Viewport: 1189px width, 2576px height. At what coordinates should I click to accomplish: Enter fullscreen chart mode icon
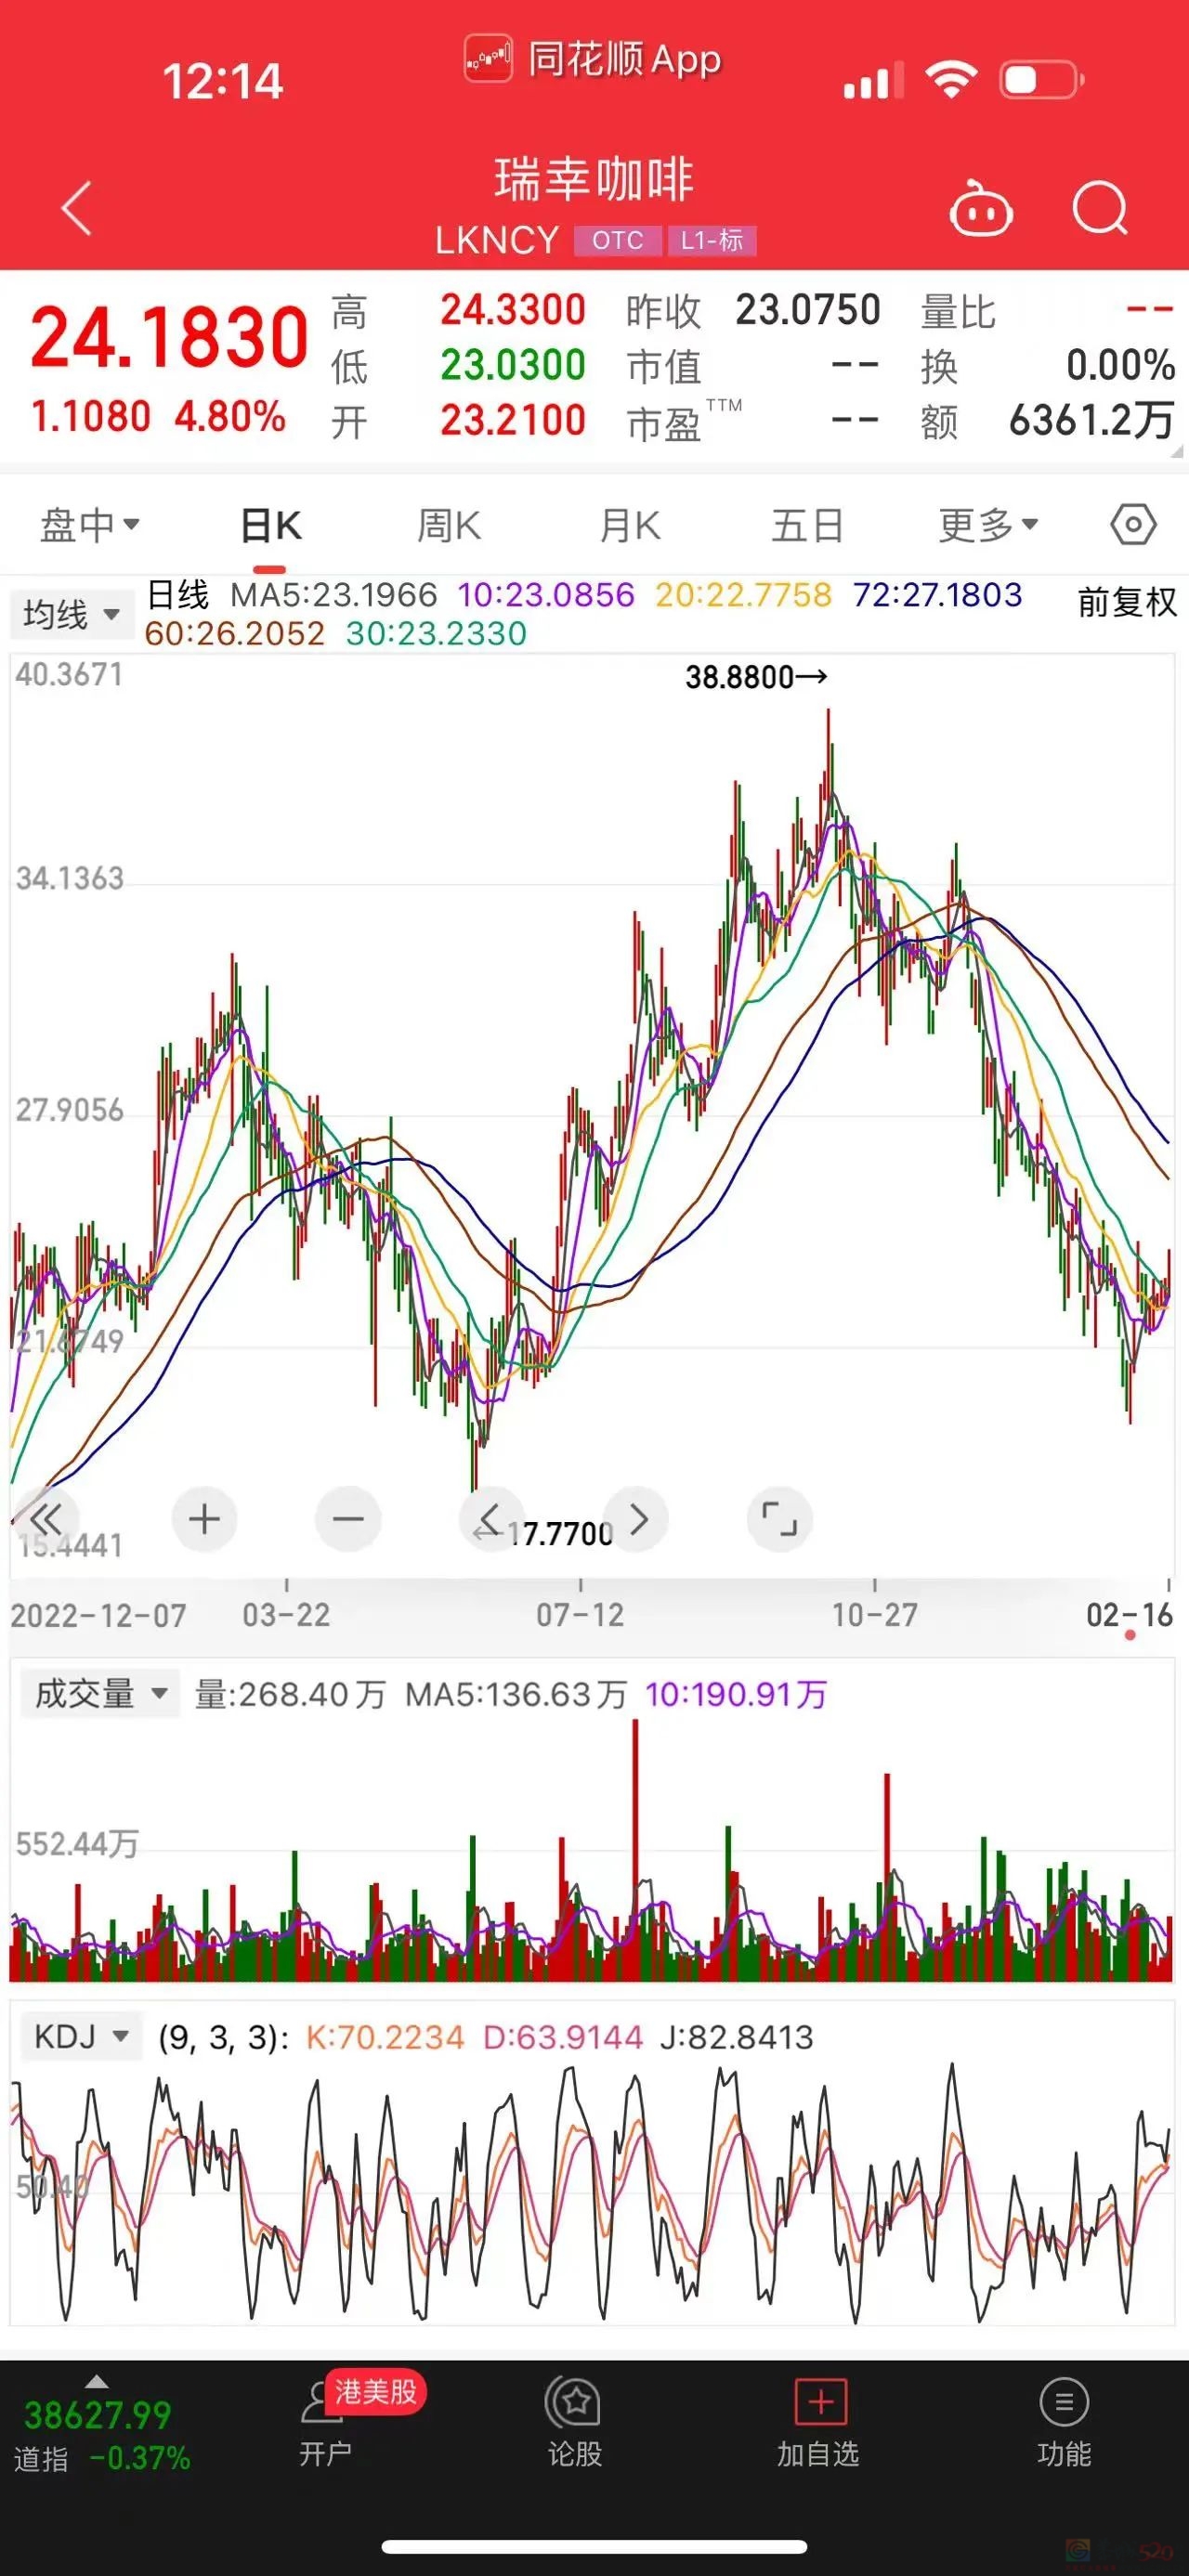point(779,1519)
